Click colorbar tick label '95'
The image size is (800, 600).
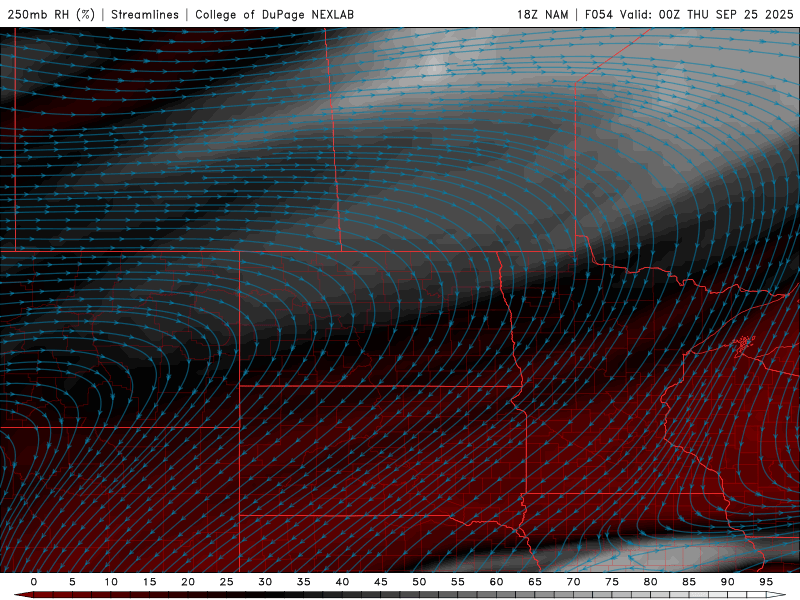(x=766, y=582)
